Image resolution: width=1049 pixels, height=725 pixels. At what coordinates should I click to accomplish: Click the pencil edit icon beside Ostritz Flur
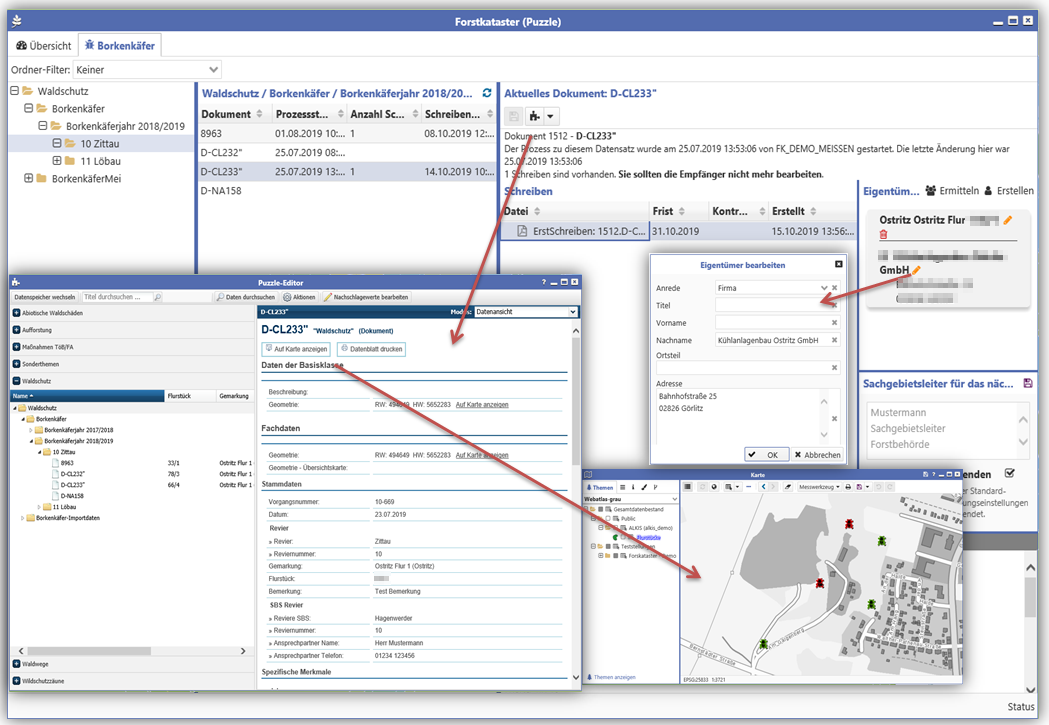1008,220
